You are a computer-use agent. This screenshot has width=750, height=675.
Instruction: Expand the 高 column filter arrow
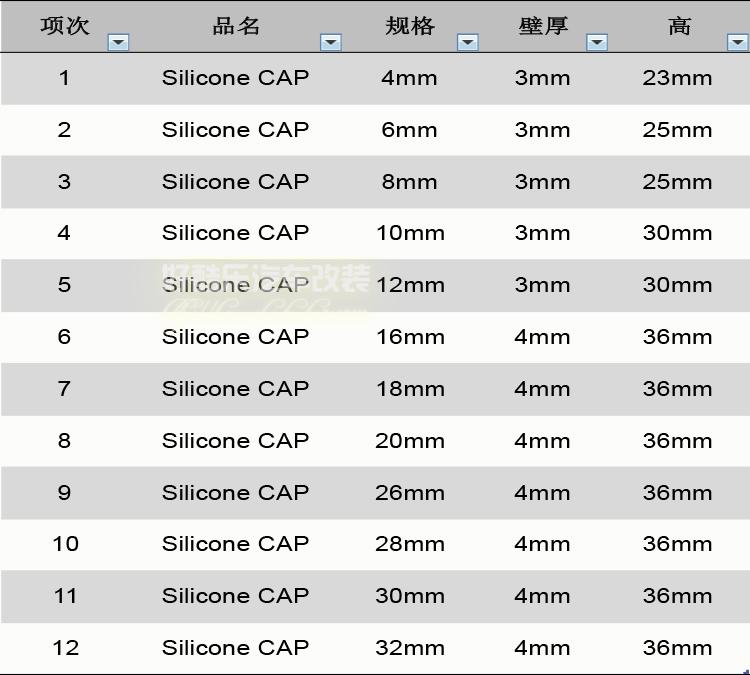click(x=737, y=42)
